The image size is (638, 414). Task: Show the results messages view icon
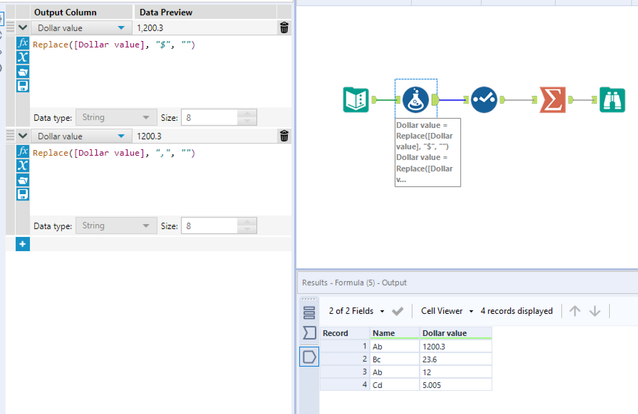coord(309,313)
